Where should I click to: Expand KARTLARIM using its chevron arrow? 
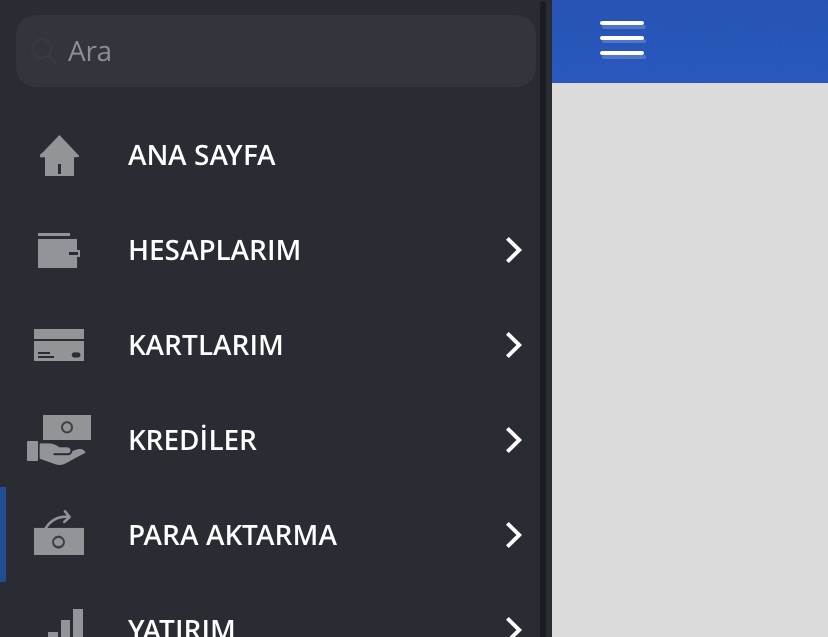513,345
